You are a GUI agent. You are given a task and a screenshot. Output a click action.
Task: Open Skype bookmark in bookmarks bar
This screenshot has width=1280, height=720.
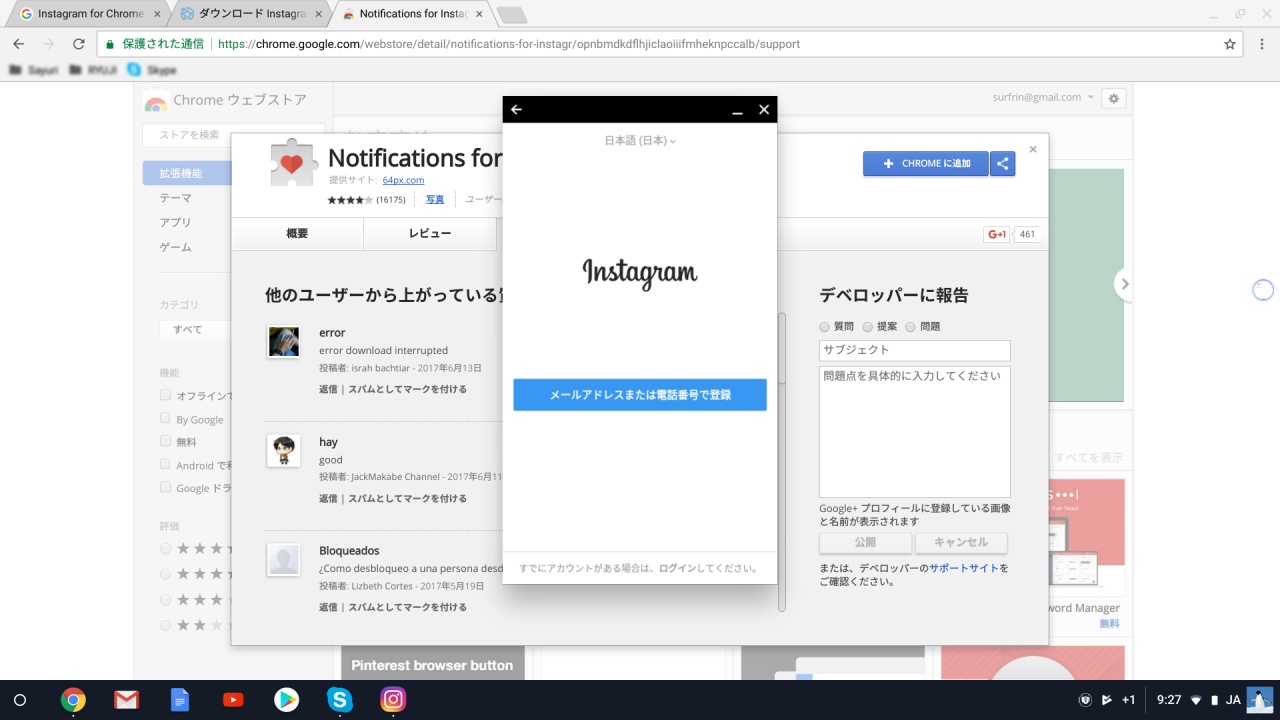[152, 70]
